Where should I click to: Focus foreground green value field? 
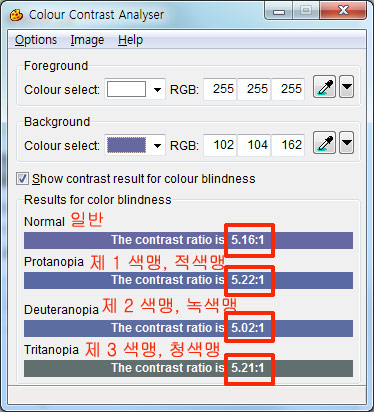click(254, 89)
